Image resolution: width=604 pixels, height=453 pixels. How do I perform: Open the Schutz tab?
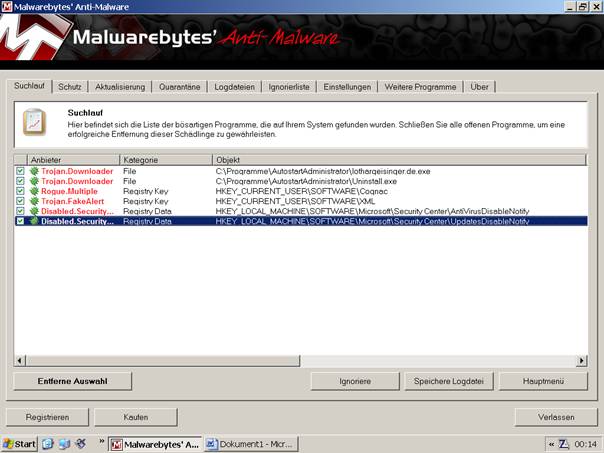point(70,87)
